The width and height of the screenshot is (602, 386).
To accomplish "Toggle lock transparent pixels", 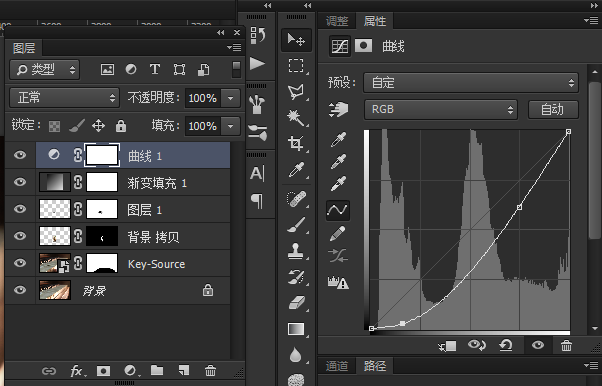I will click(x=55, y=126).
